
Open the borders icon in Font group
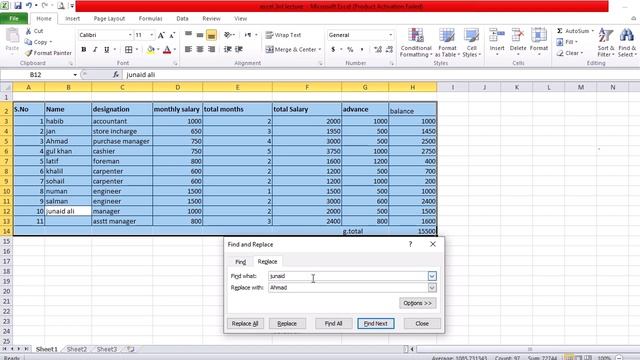pyautogui.click(x=129, y=49)
